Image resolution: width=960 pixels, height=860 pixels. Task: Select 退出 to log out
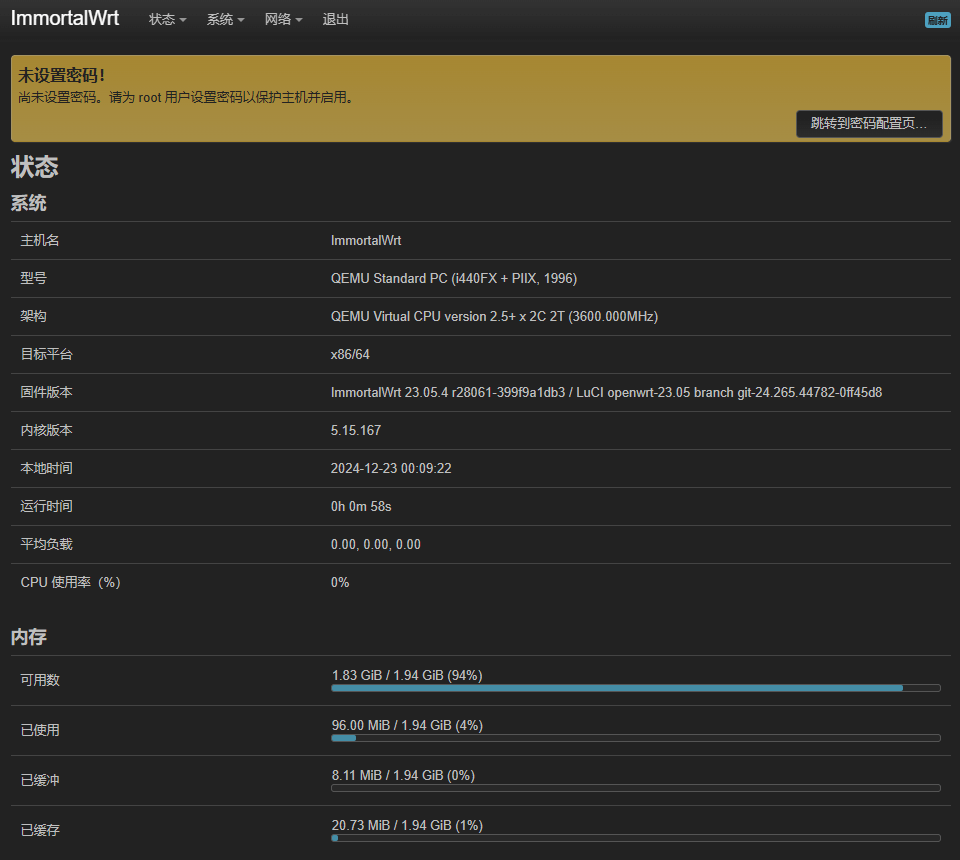tap(336, 20)
